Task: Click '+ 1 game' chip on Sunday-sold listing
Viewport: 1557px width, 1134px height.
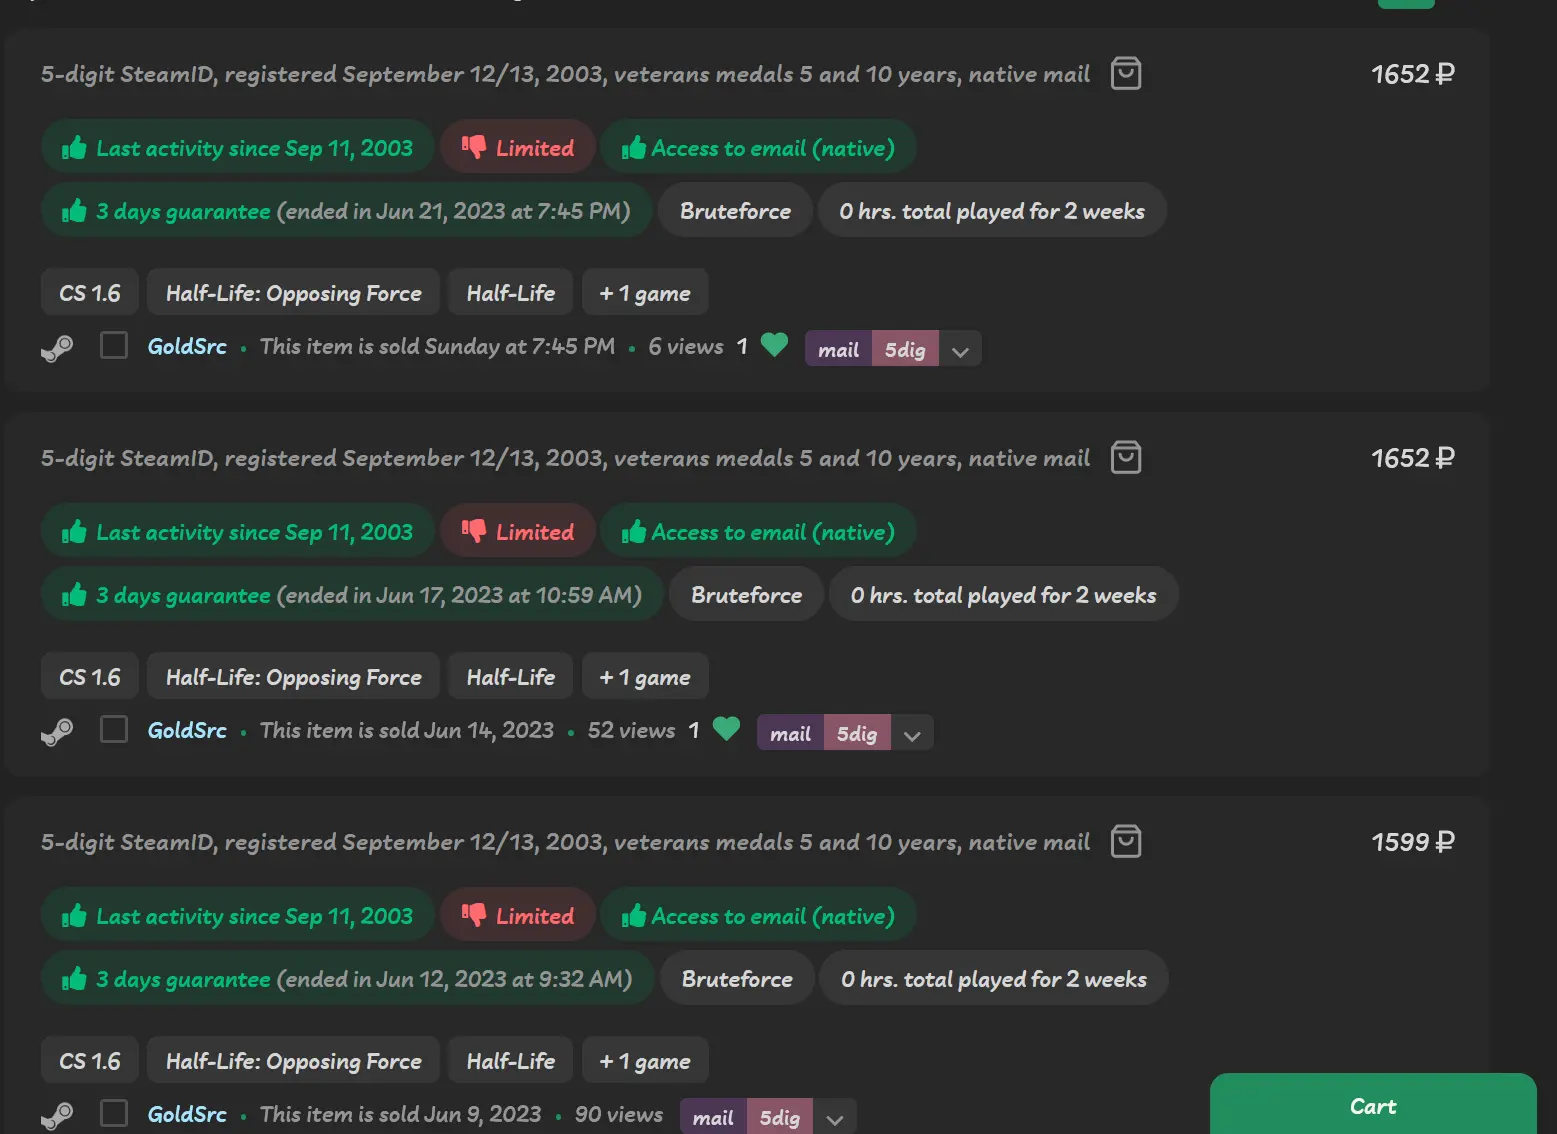Action: (645, 293)
